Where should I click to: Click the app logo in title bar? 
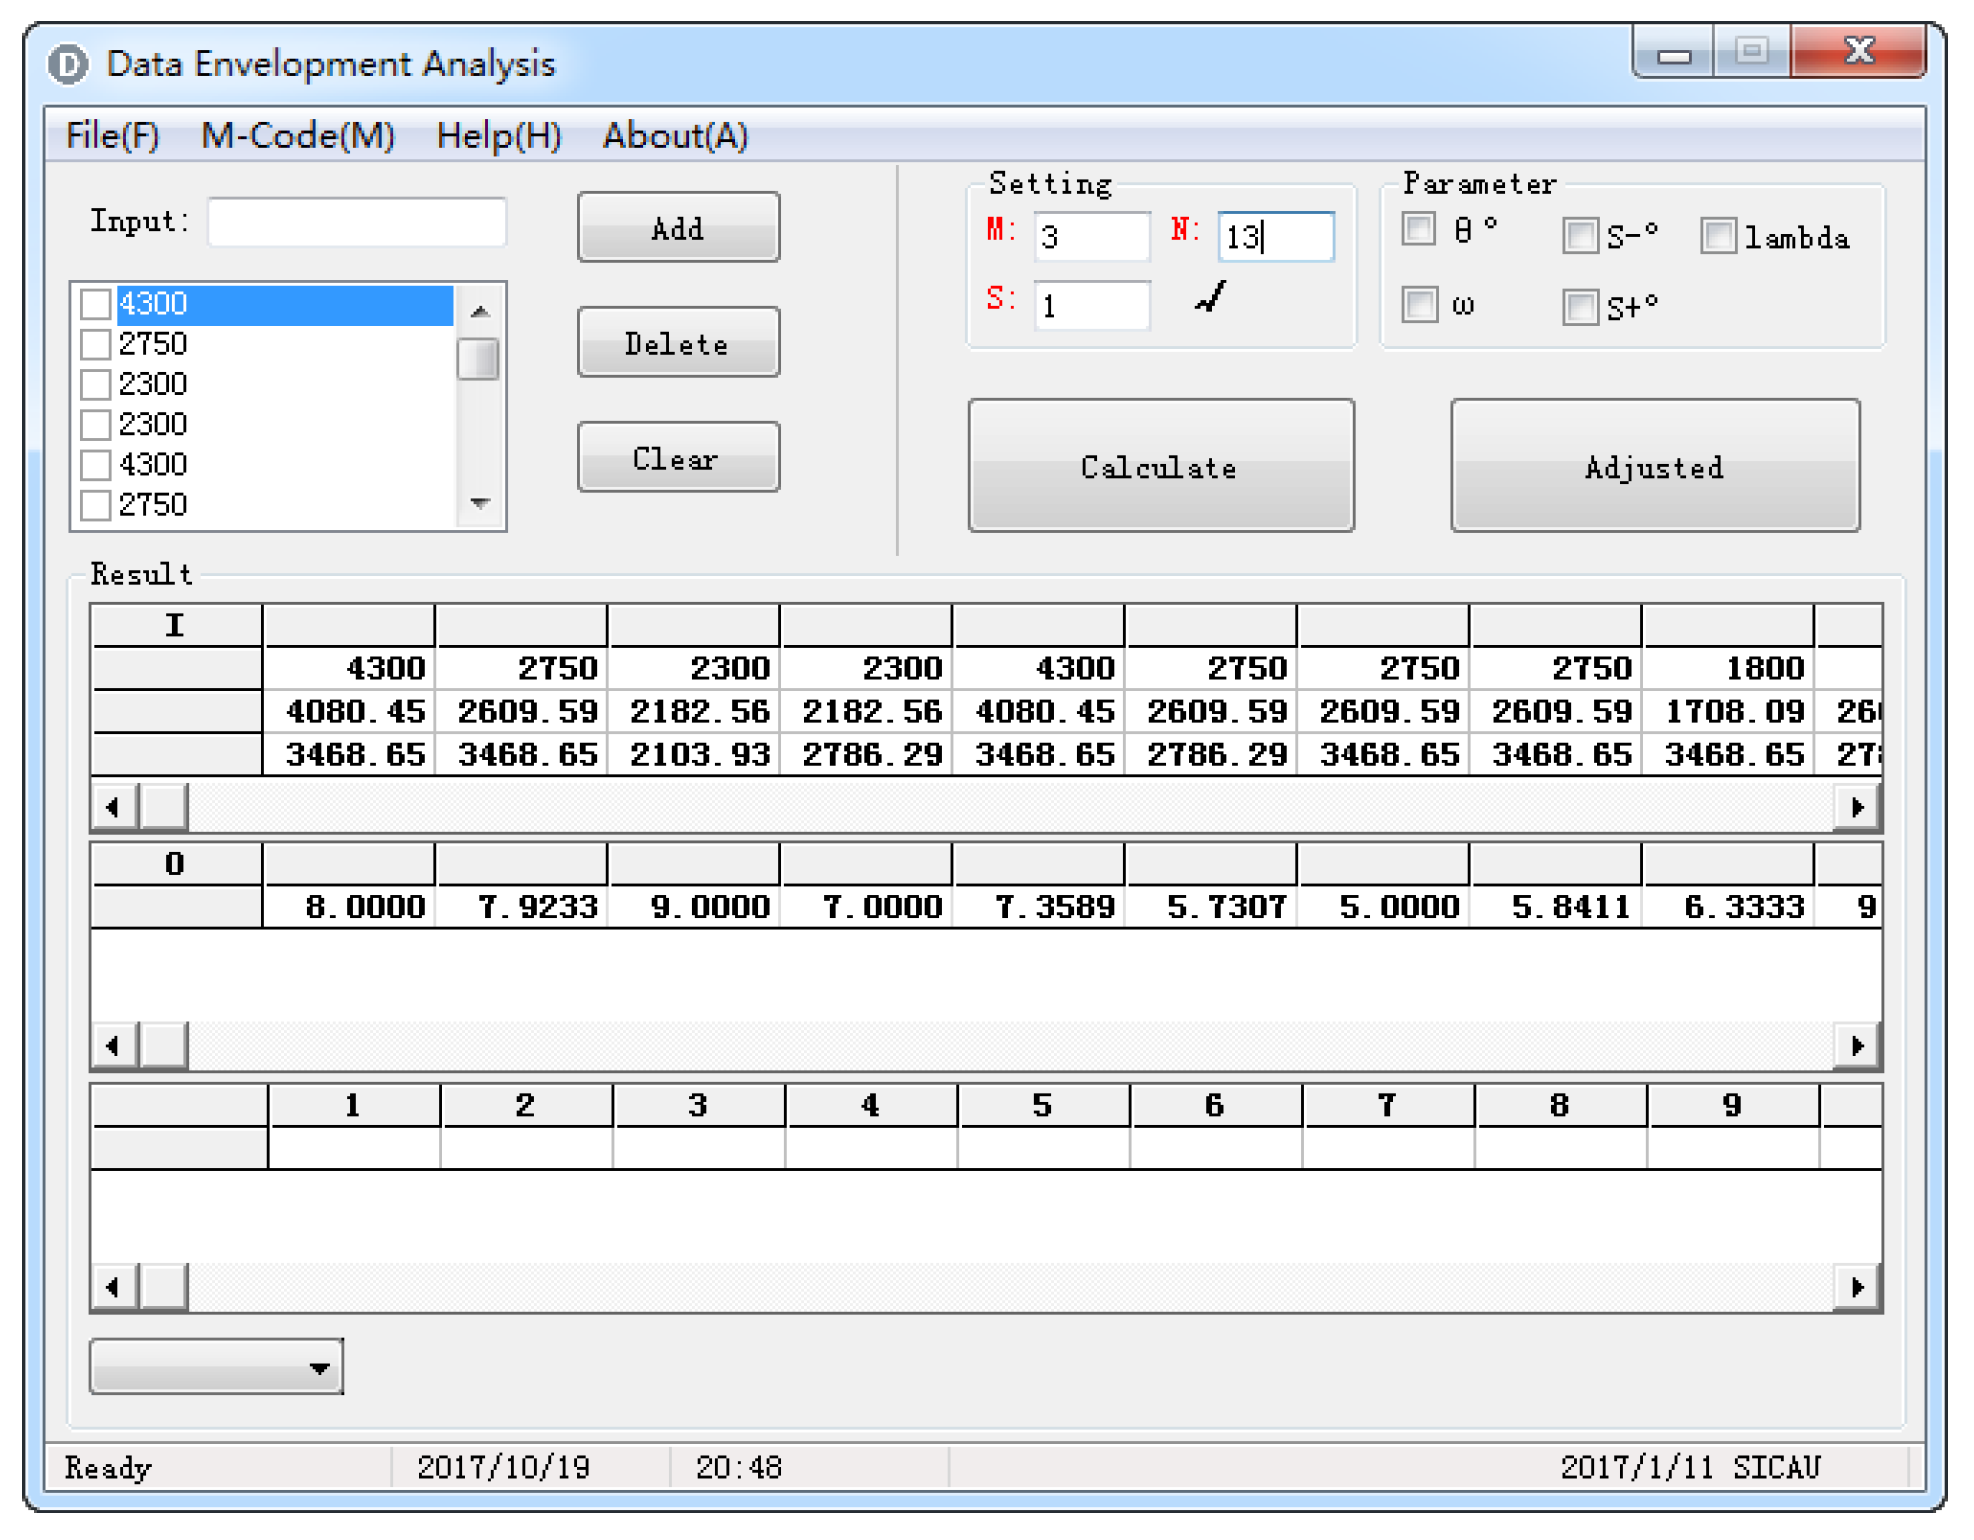[68, 65]
